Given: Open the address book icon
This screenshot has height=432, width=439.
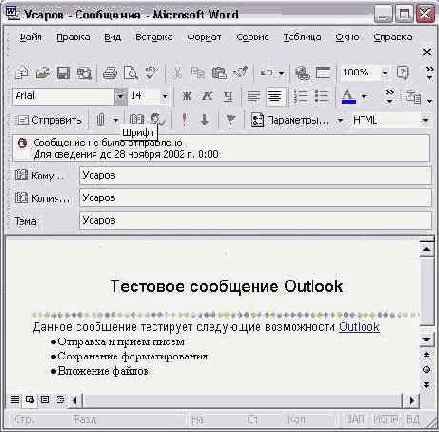Looking at the screenshot, I should click(x=137, y=119).
